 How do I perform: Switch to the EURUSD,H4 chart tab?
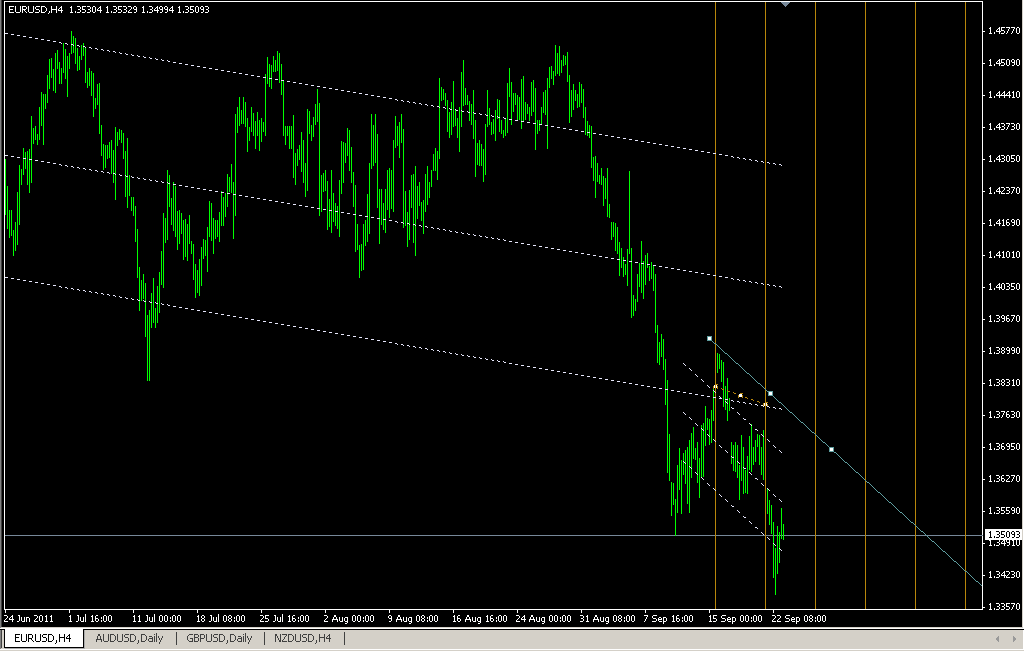tap(43, 638)
